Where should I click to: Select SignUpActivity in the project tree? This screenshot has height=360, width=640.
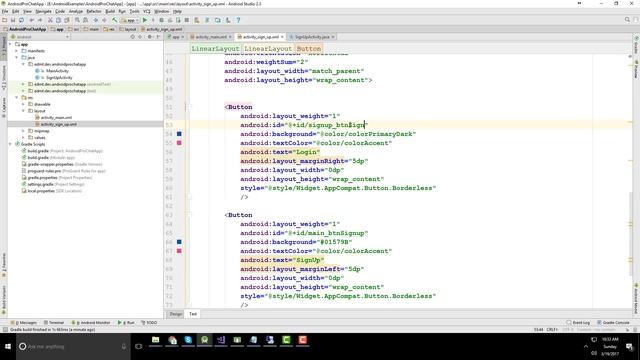(58, 78)
